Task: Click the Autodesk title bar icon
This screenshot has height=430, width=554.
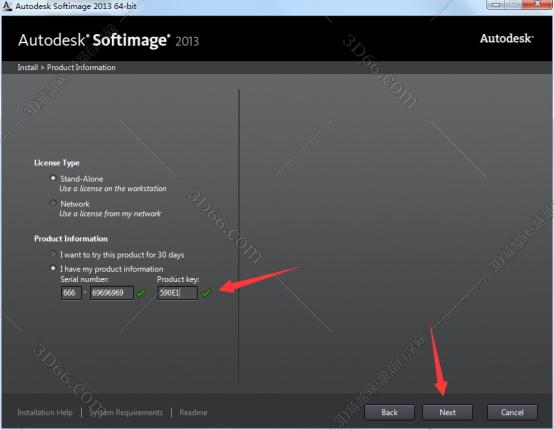Action: click(7, 6)
